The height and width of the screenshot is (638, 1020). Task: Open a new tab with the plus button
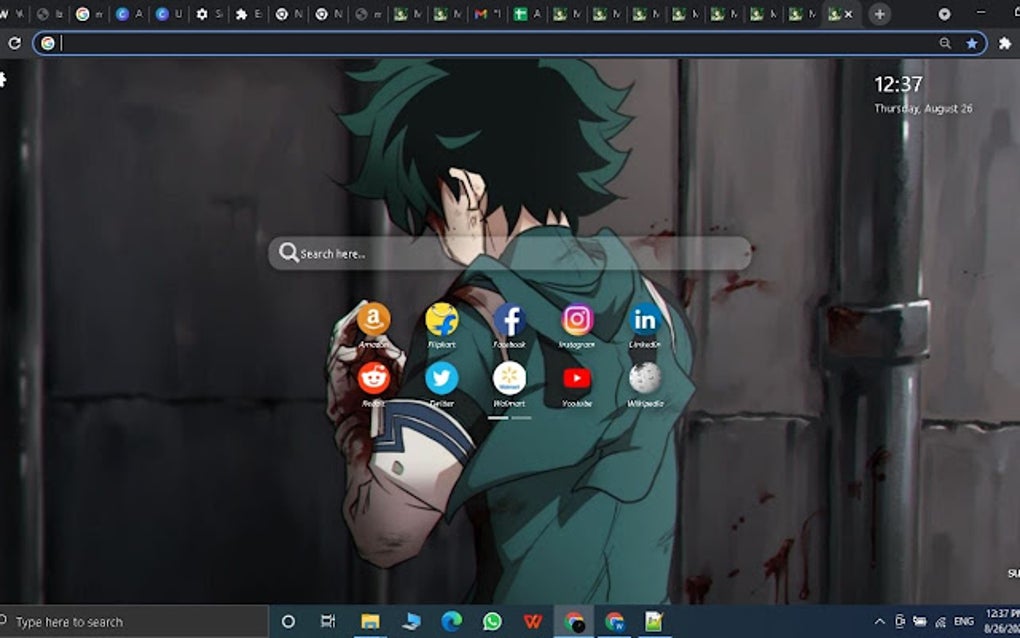[877, 13]
